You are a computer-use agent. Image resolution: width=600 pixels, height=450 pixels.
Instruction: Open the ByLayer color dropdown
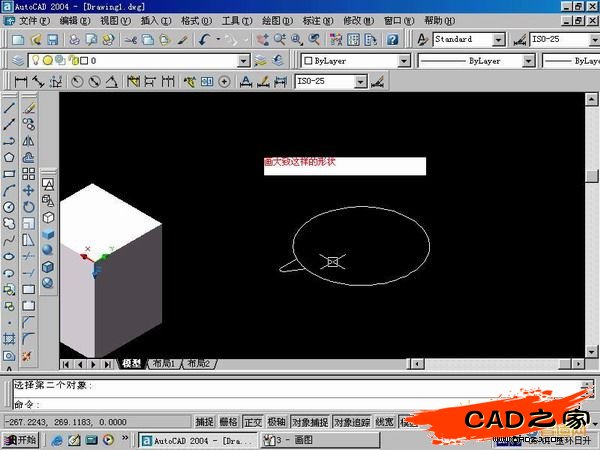[404, 60]
